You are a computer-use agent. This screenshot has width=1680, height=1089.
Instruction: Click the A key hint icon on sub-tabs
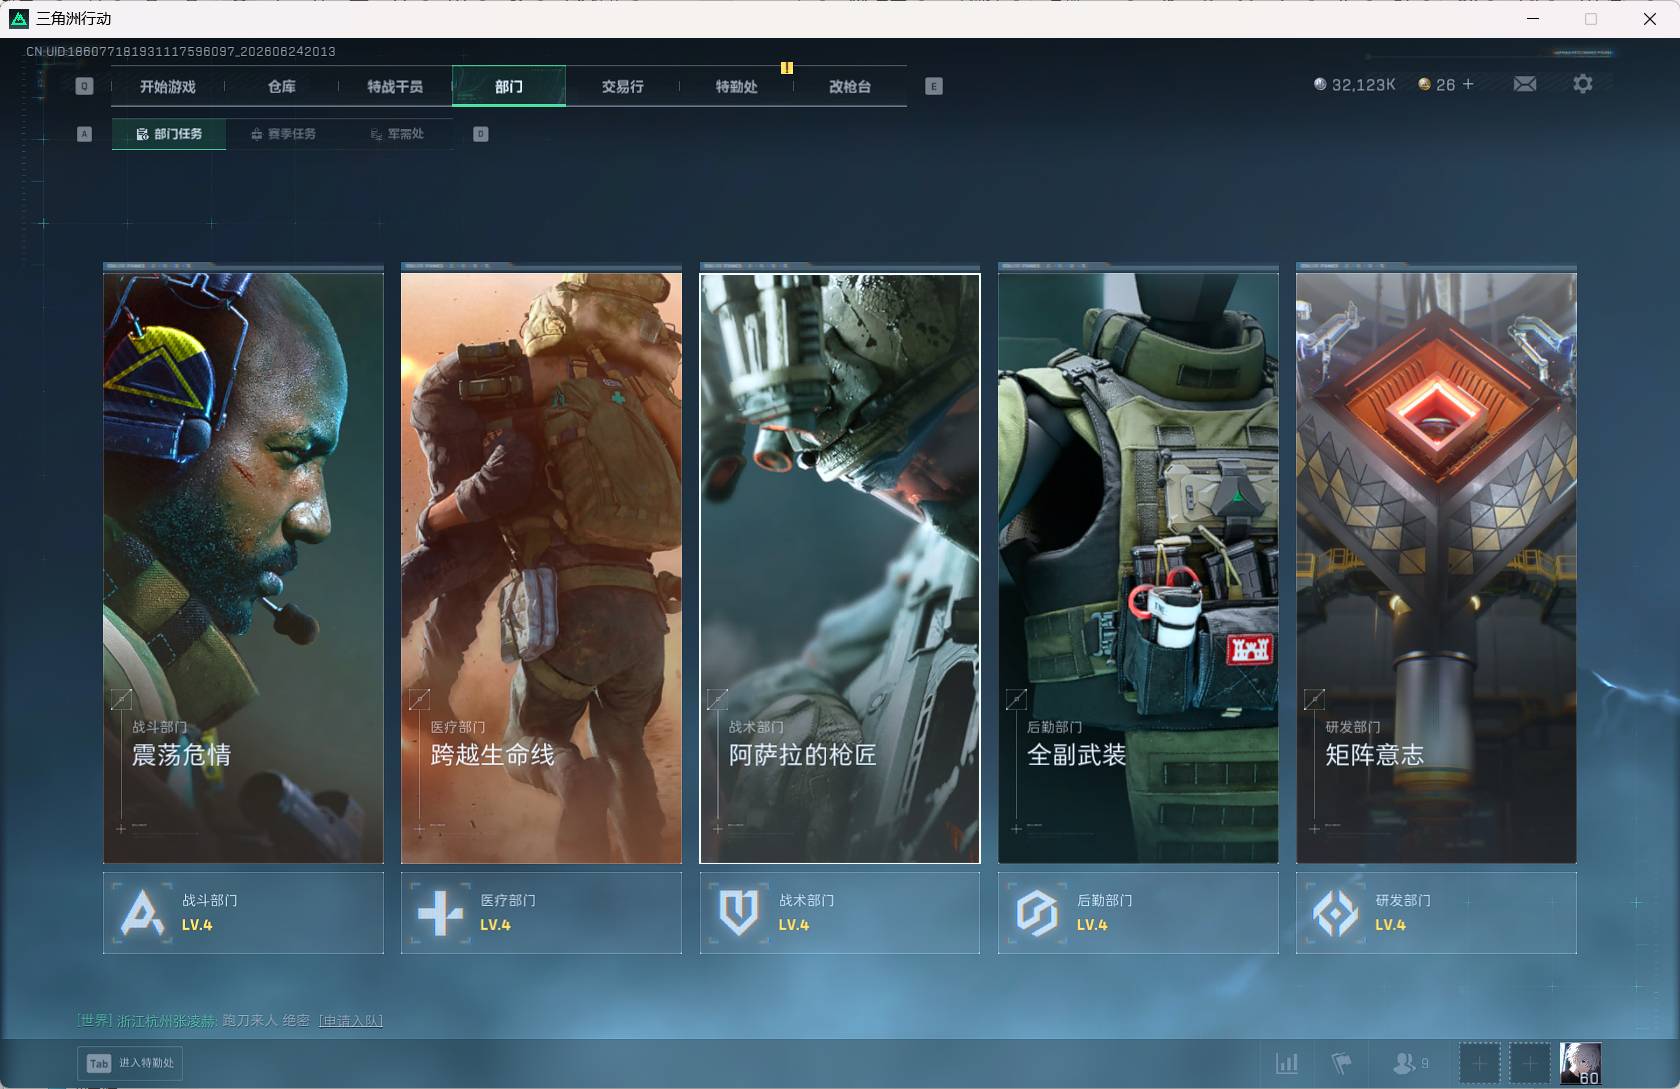point(84,134)
